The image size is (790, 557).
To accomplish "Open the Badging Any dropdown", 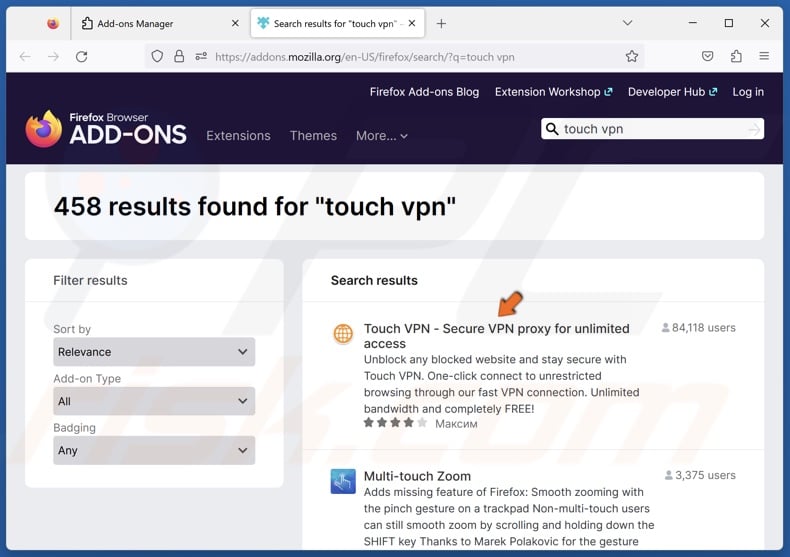I will [154, 450].
